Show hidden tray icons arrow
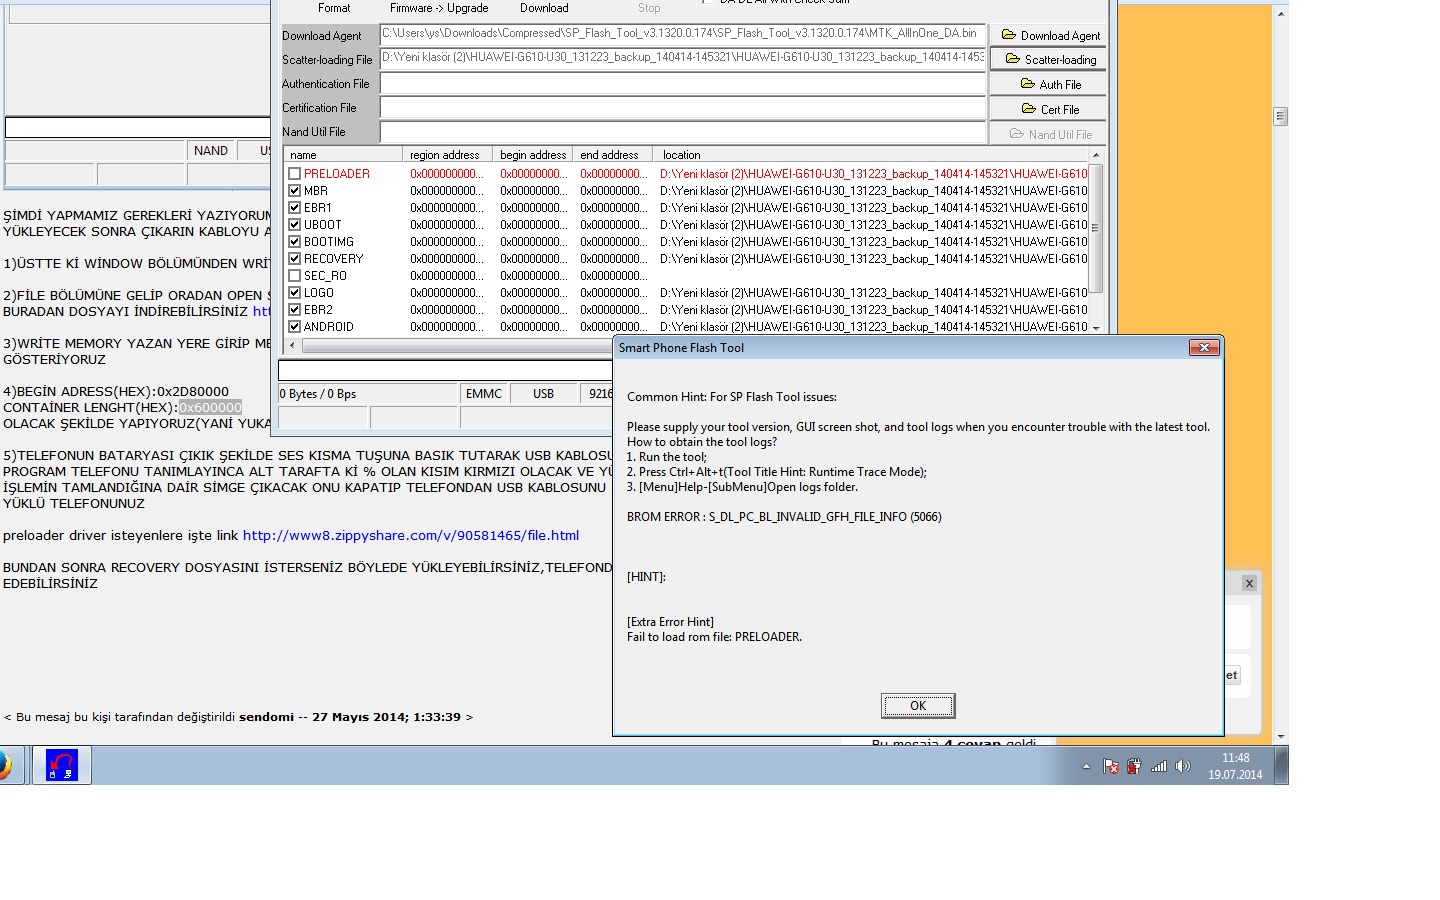Viewport: 1440px width, 900px height. (x=1086, y=767)
